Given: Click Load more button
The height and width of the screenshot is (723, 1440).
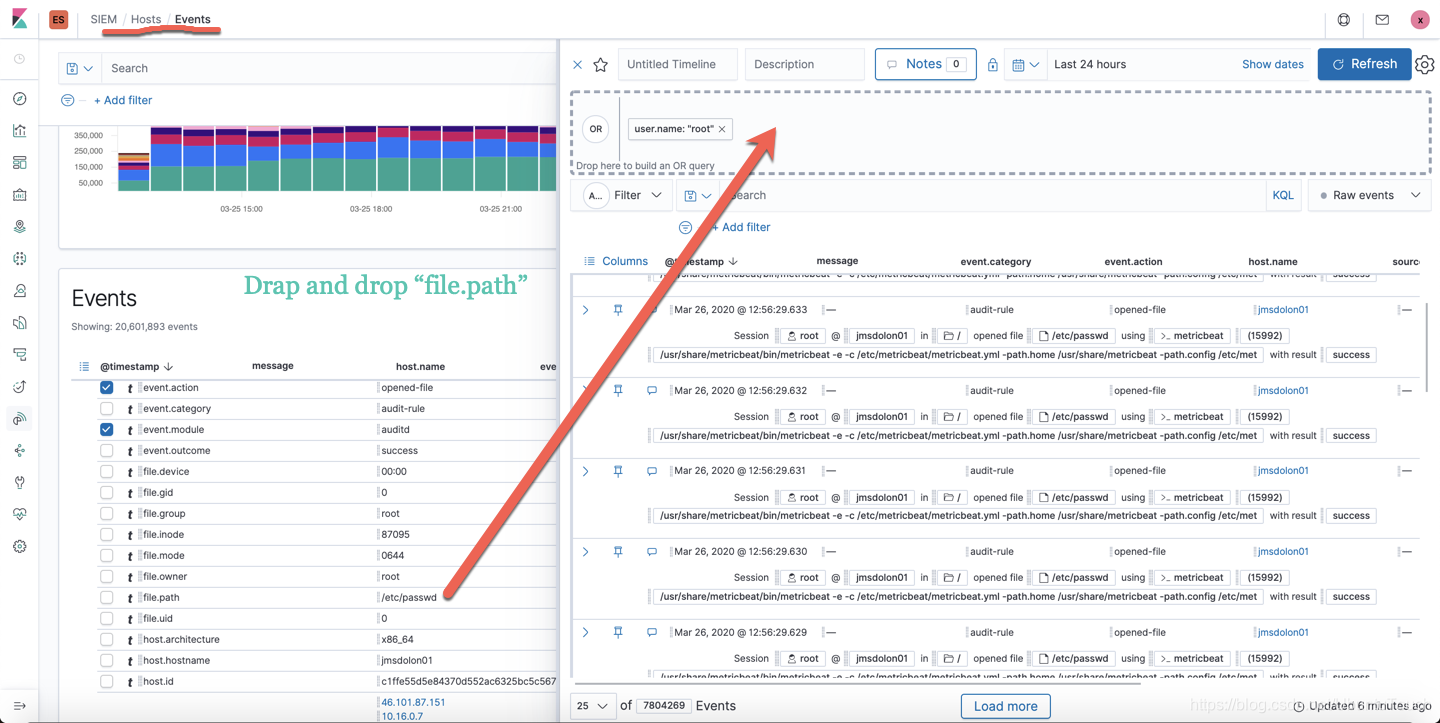Looking at the screenshot, I should [x=1005, y=706].
